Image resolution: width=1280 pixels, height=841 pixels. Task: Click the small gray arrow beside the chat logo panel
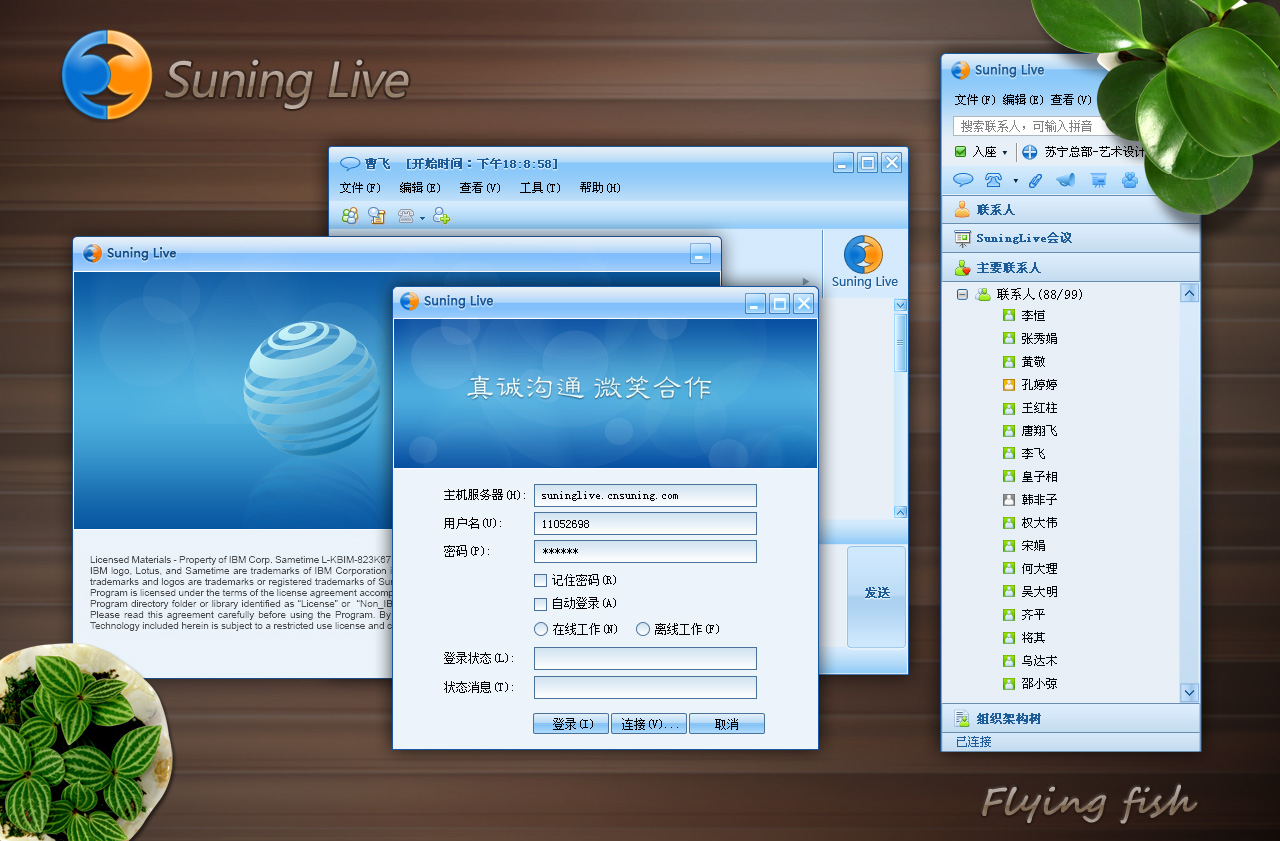[807, 281]
